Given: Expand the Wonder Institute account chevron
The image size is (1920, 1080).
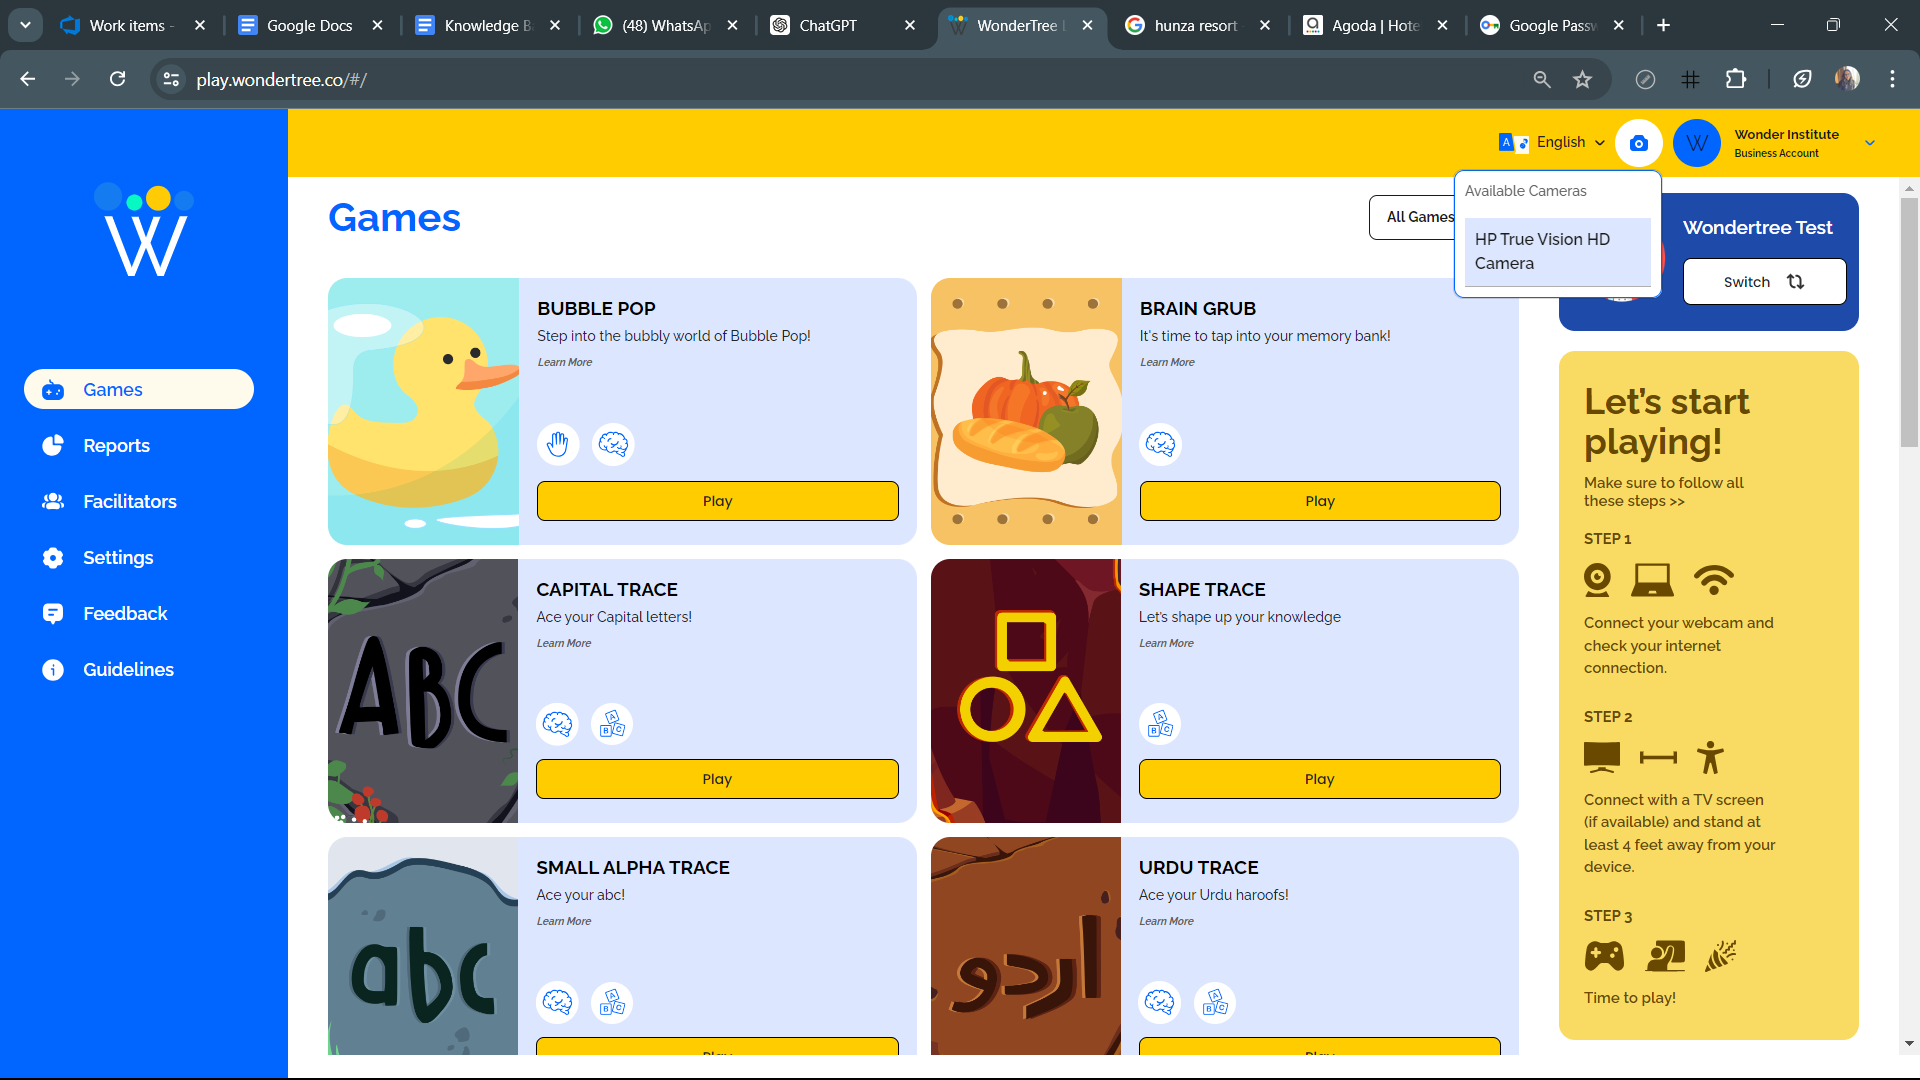Looking at the screenshot, I should [x=1870, y=143].
